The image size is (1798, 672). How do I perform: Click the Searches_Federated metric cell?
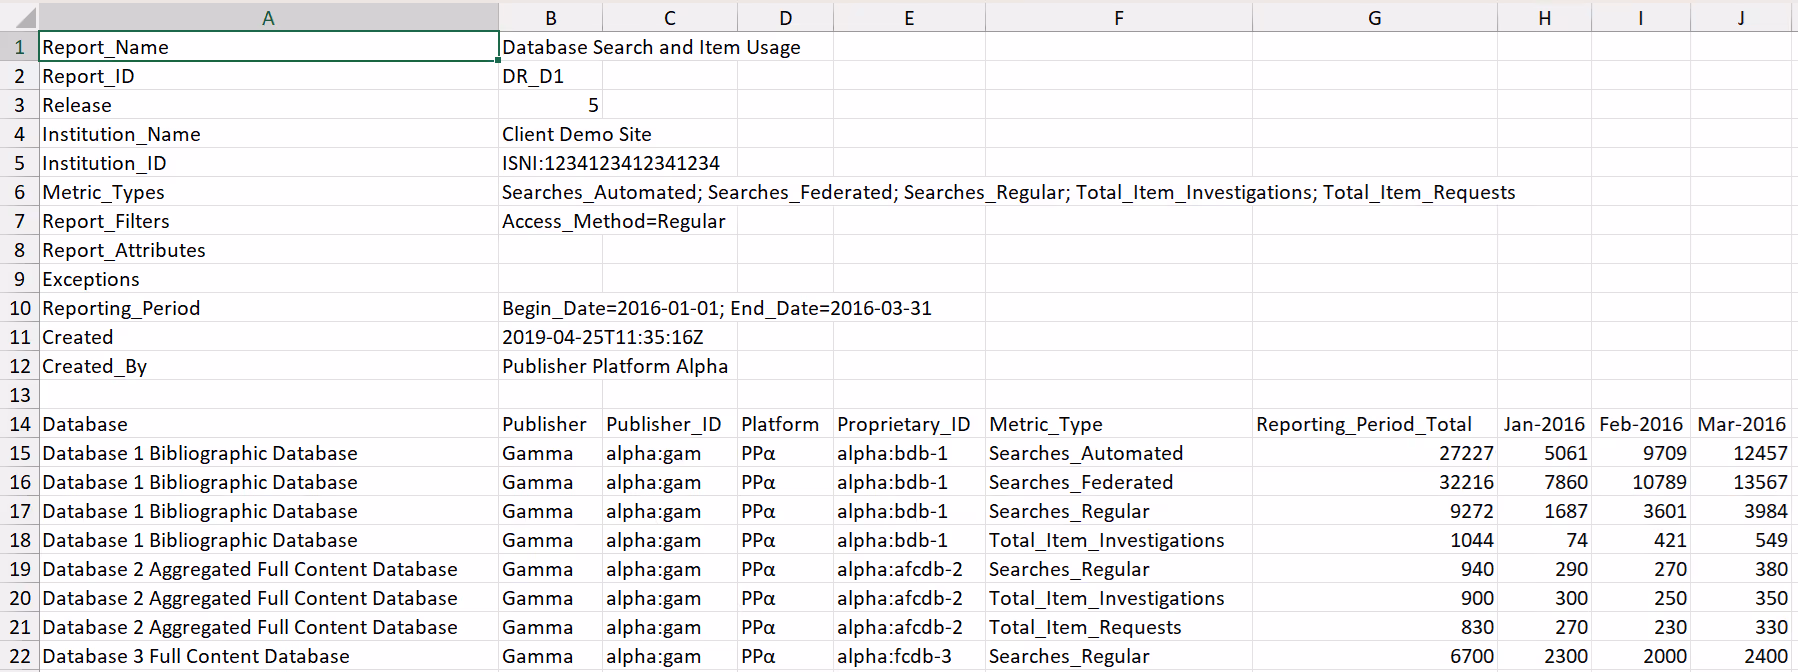click(1118, 482)
